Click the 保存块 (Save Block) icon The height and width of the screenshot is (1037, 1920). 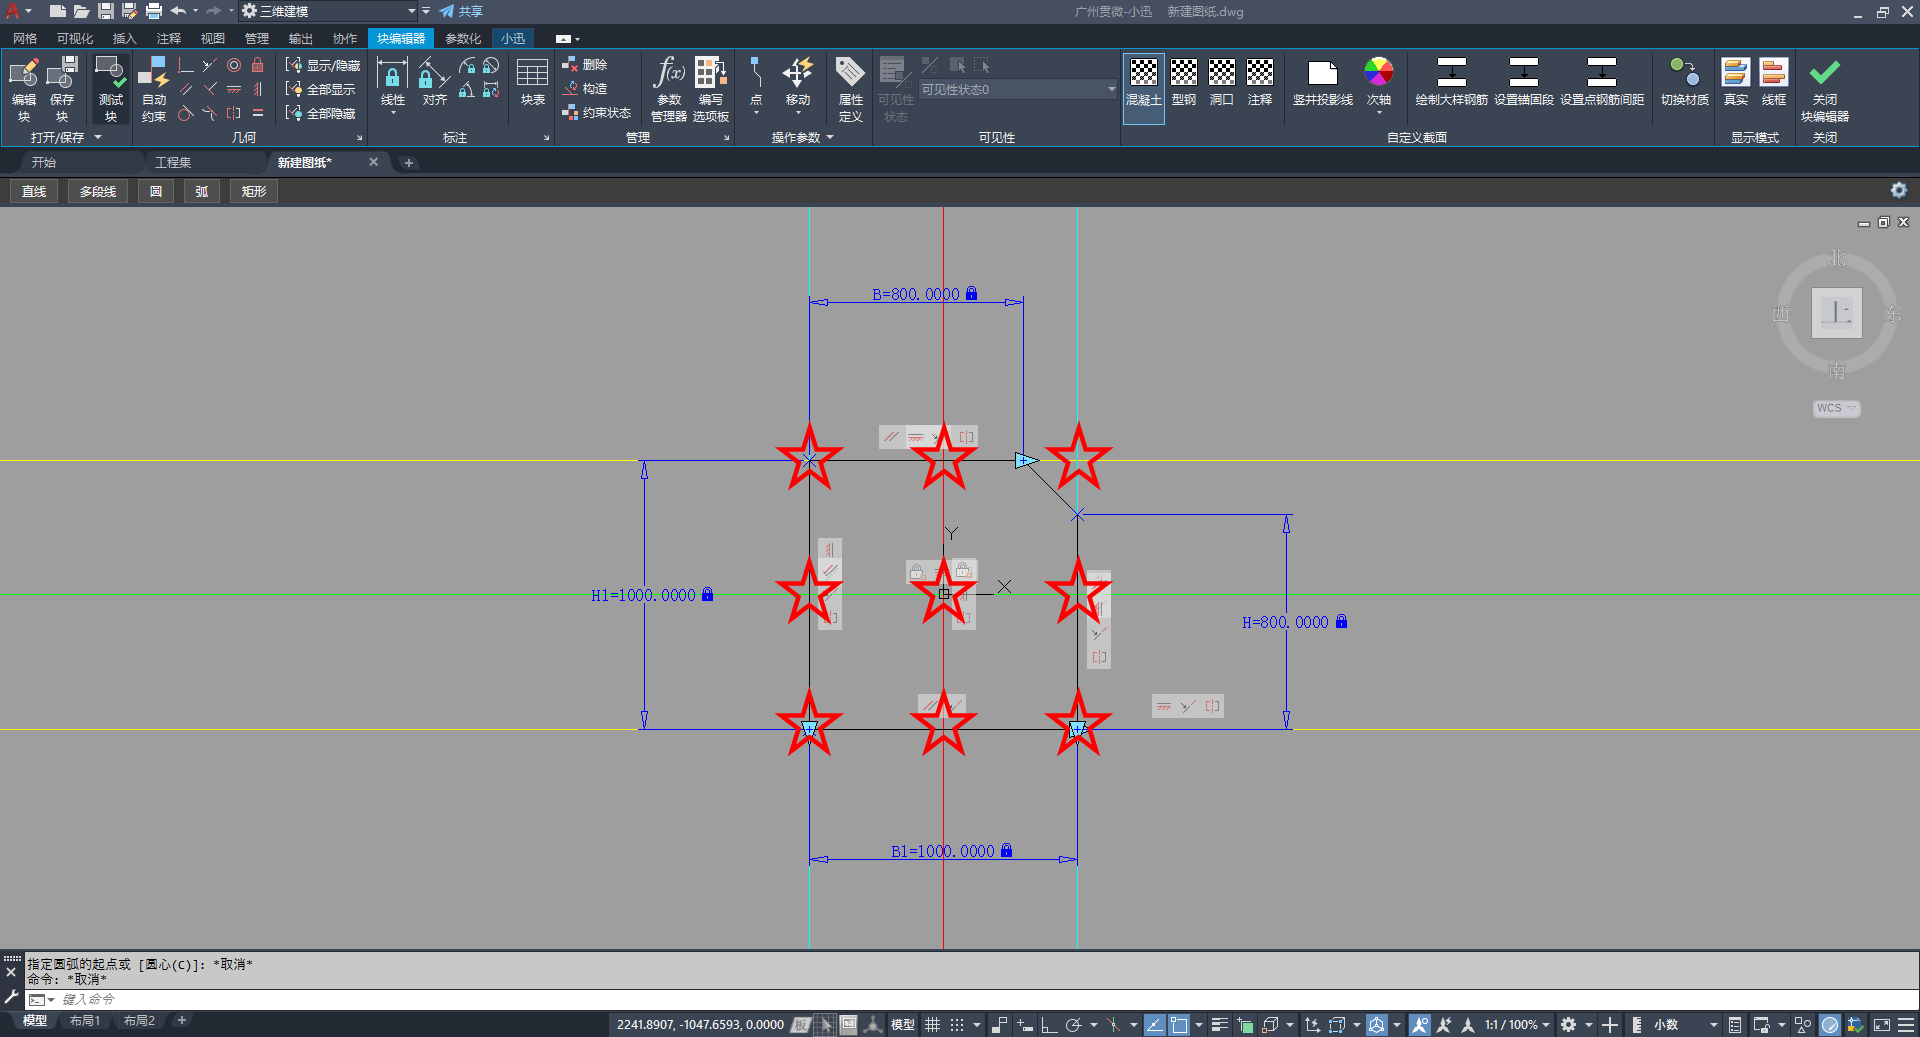point(62,89)
